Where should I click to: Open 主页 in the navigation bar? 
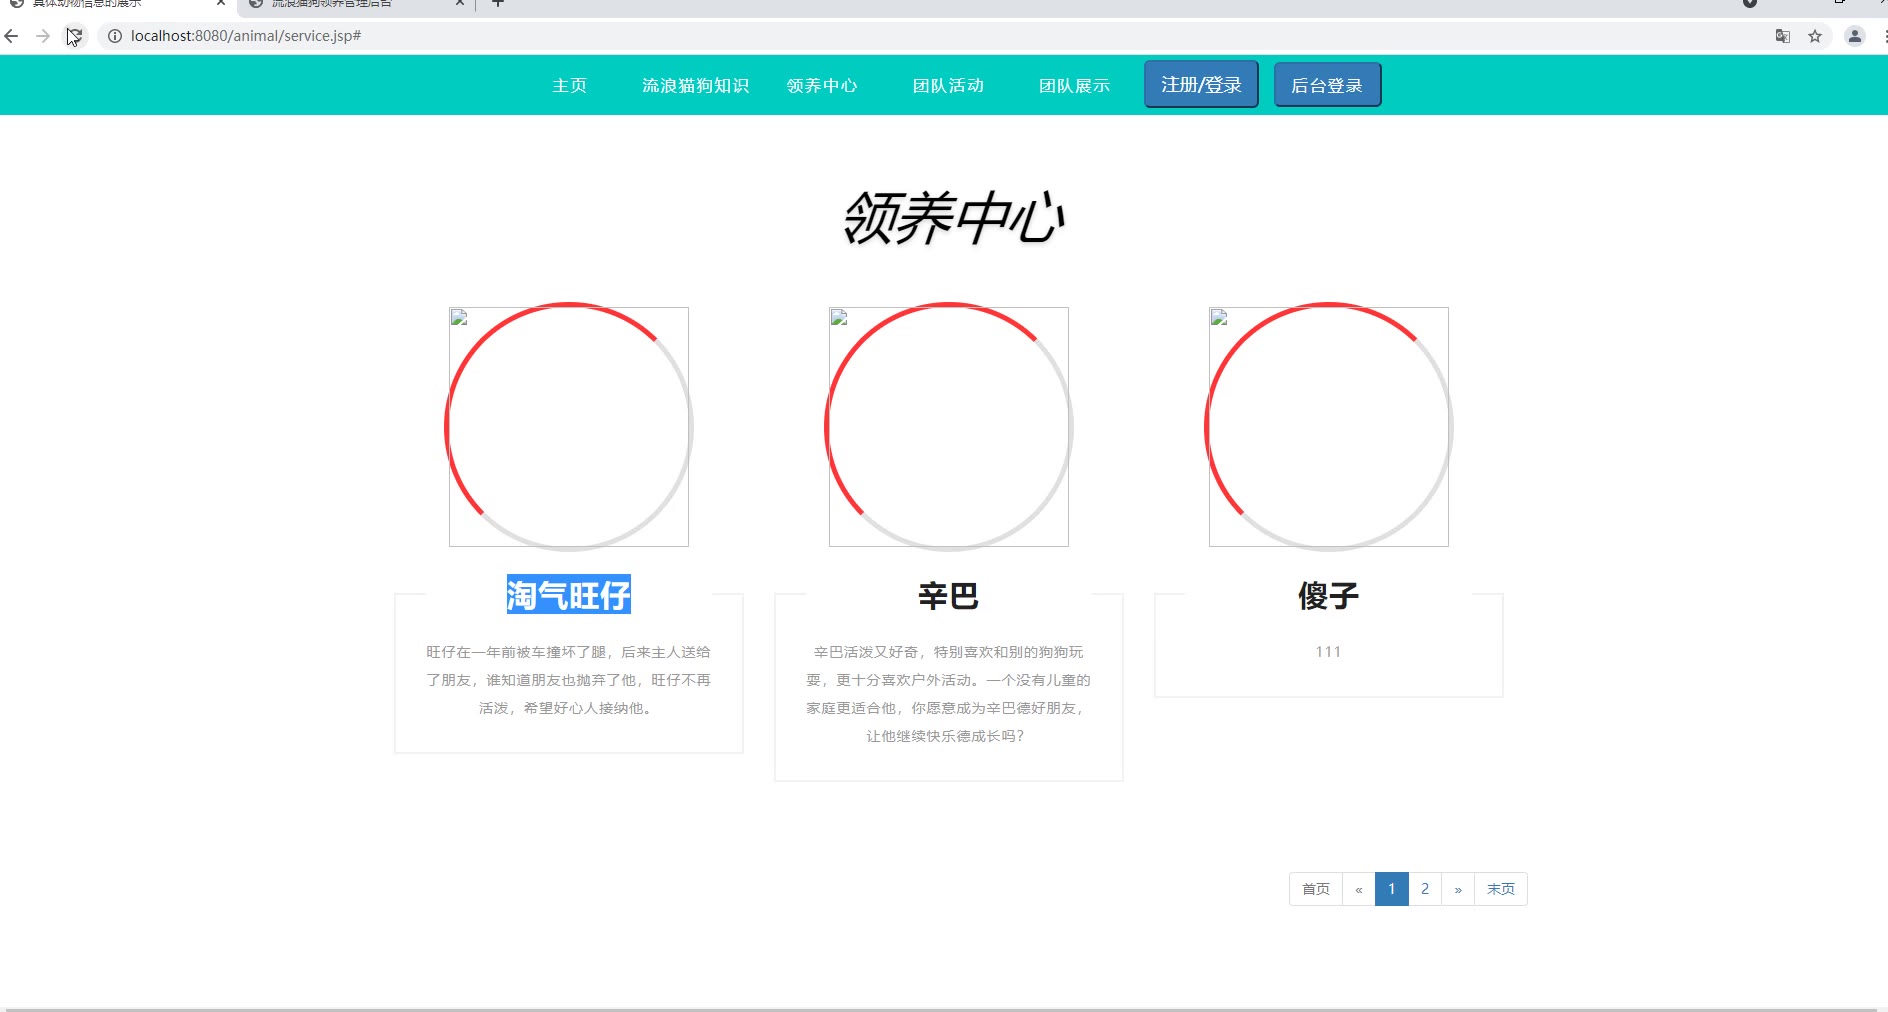click(x=569, y=86)
